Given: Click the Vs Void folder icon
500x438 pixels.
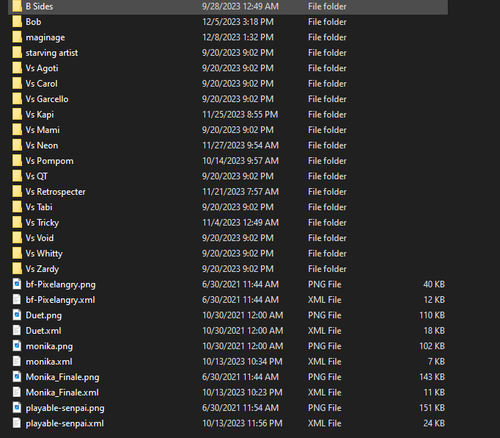Looking at the screenshot, I should pyautogui.click(x=17, y=238).
